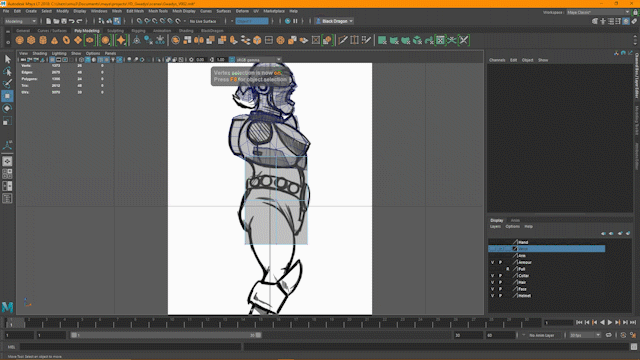Click the MEL command line input
The image size is (640, 360).
point(131,347)
